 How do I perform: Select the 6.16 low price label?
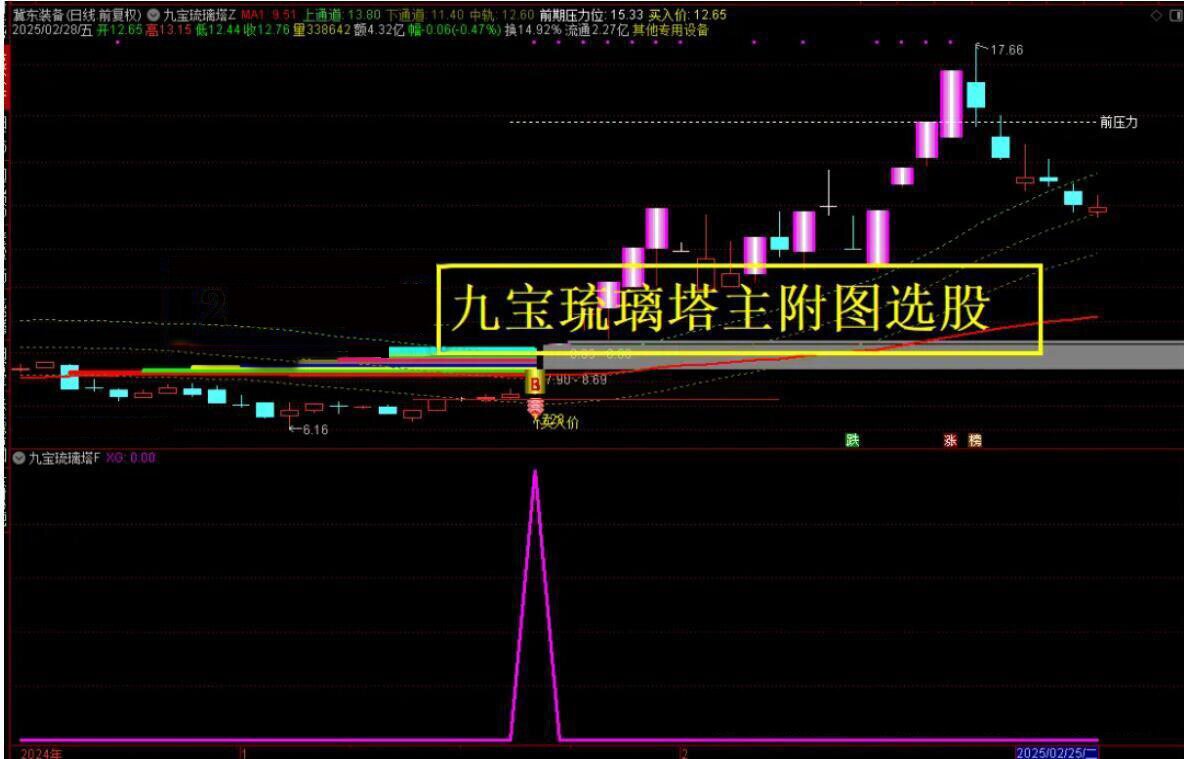point(315,430)
